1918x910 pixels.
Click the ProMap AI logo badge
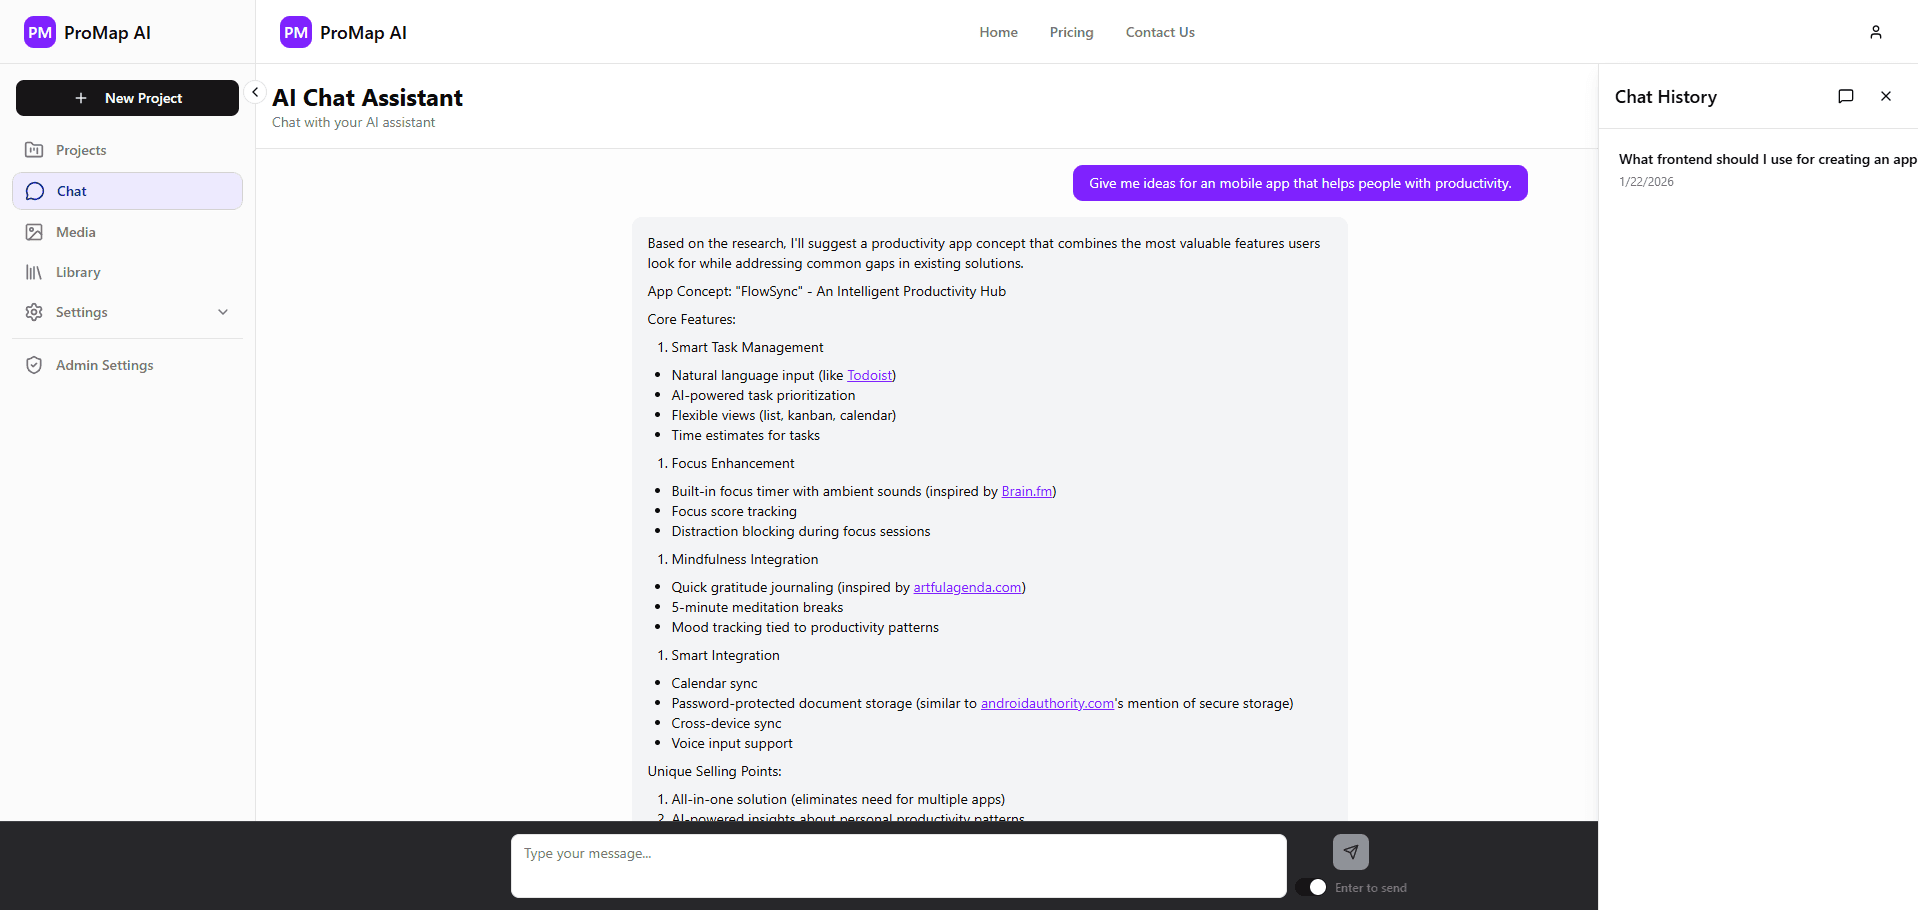tap(40, 31)
